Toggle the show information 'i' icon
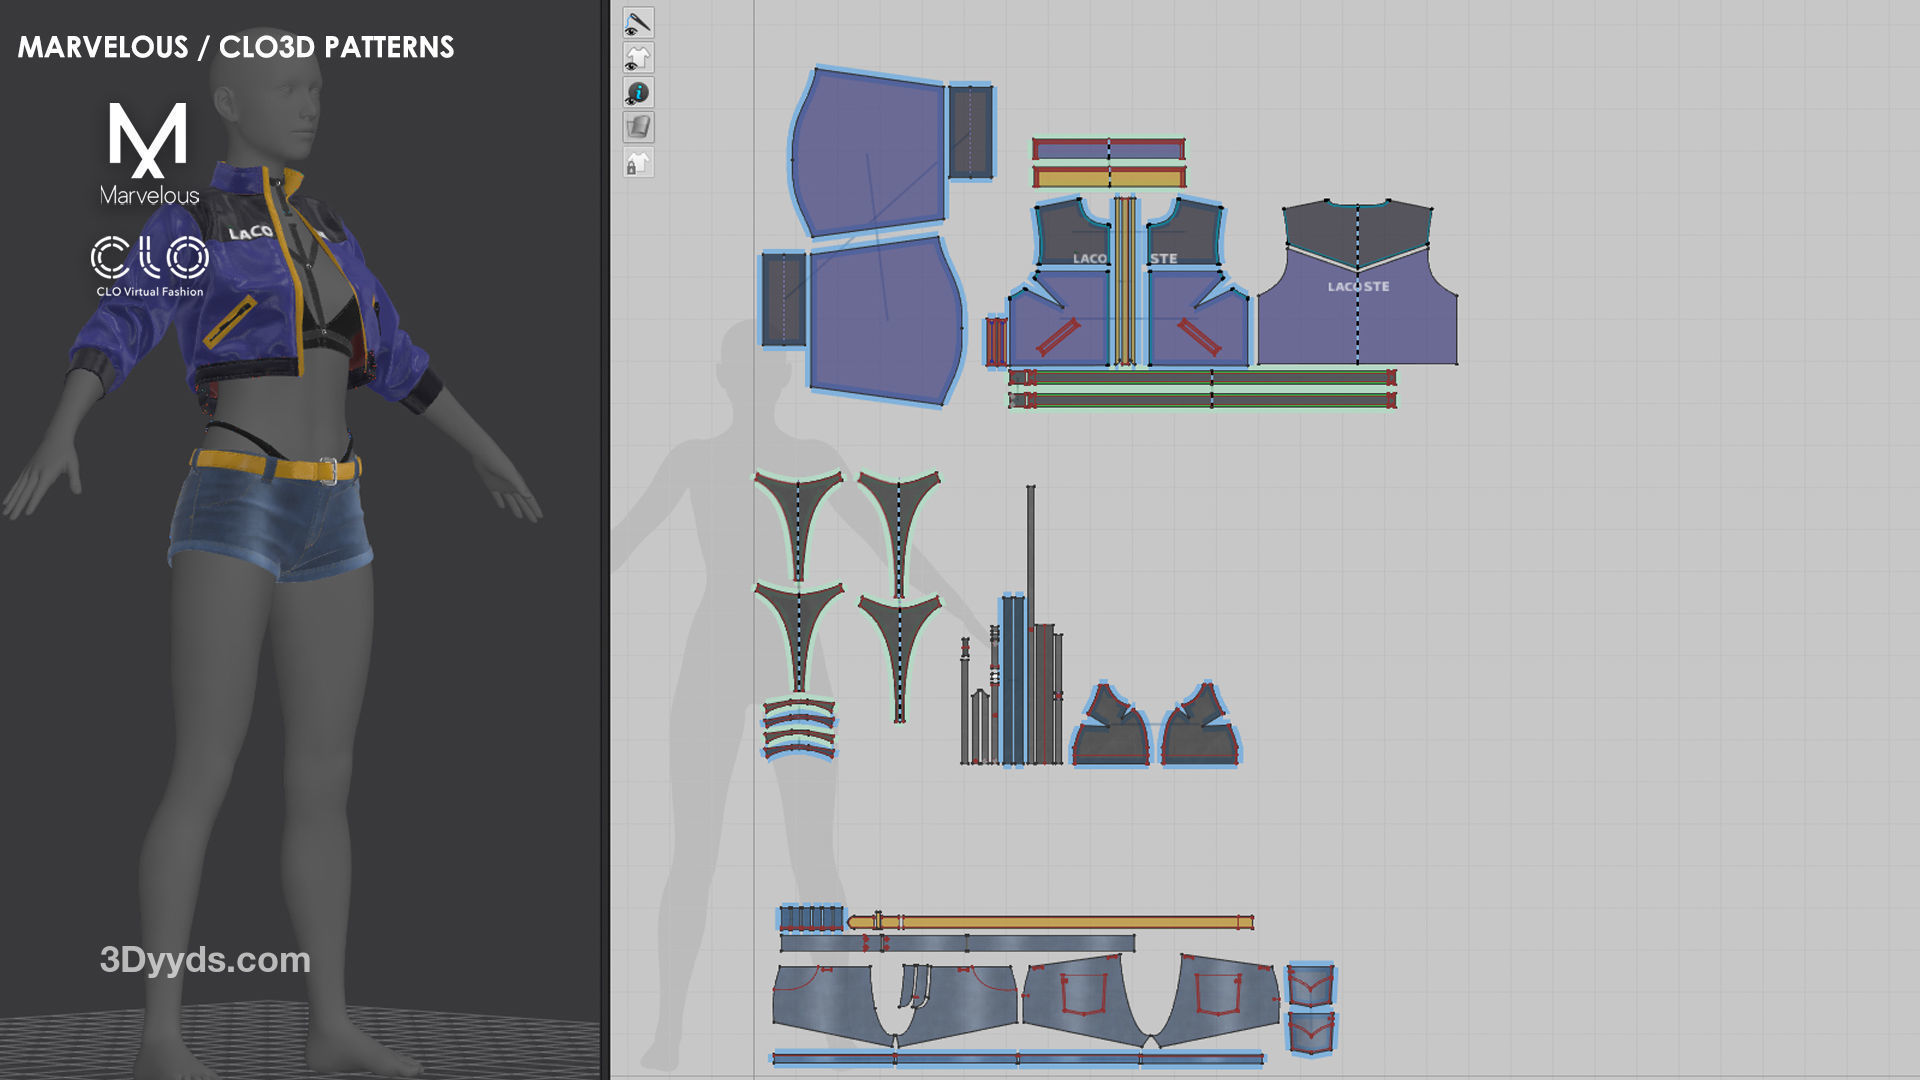This screenshot has width=1920, height=1080. click(x=638, y=93)
